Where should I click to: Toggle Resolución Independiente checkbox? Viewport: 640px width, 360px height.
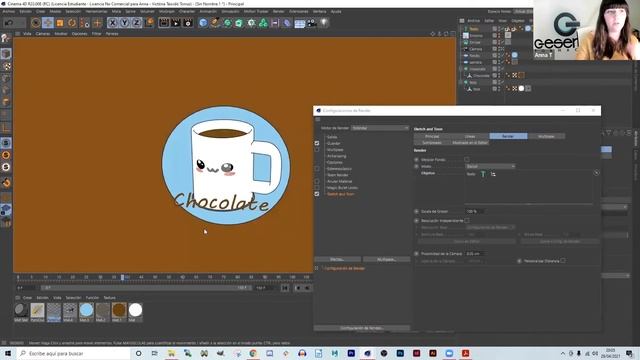point(467,220)
